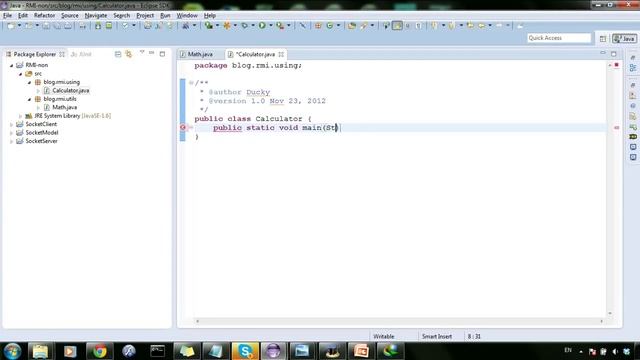The image size is (640, 360).
Task: Open the File menu
Action: (7, 16)
